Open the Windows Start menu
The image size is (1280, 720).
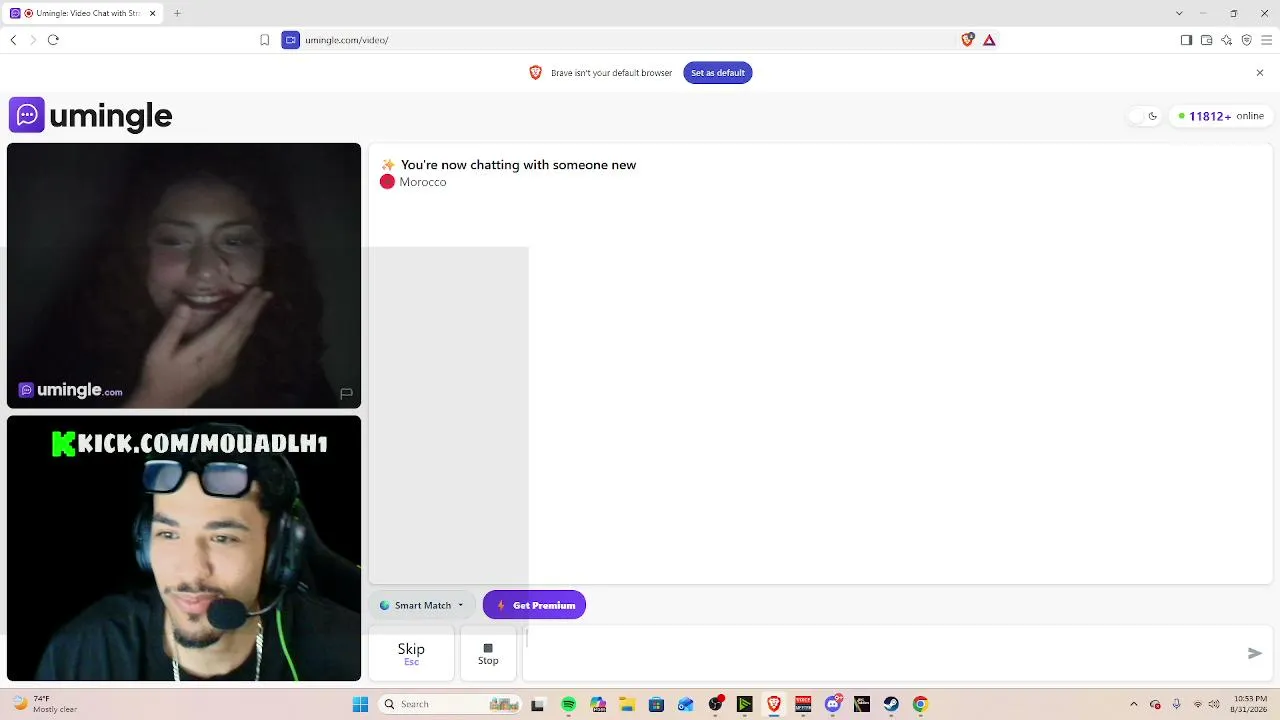click(361, 704)
